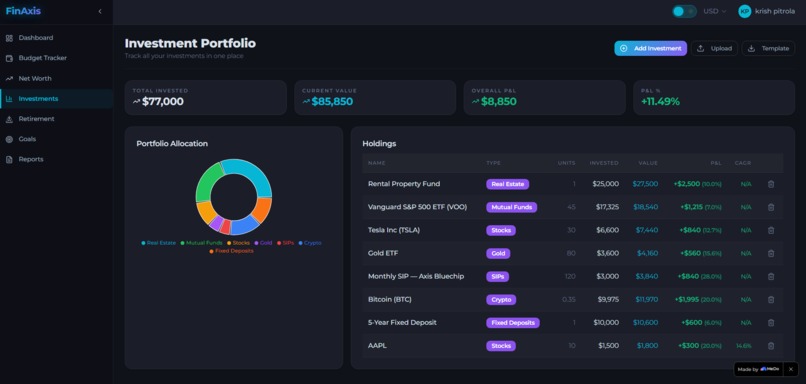Delete the Tesla Inc (TSLA) holding

pos(771,230)
